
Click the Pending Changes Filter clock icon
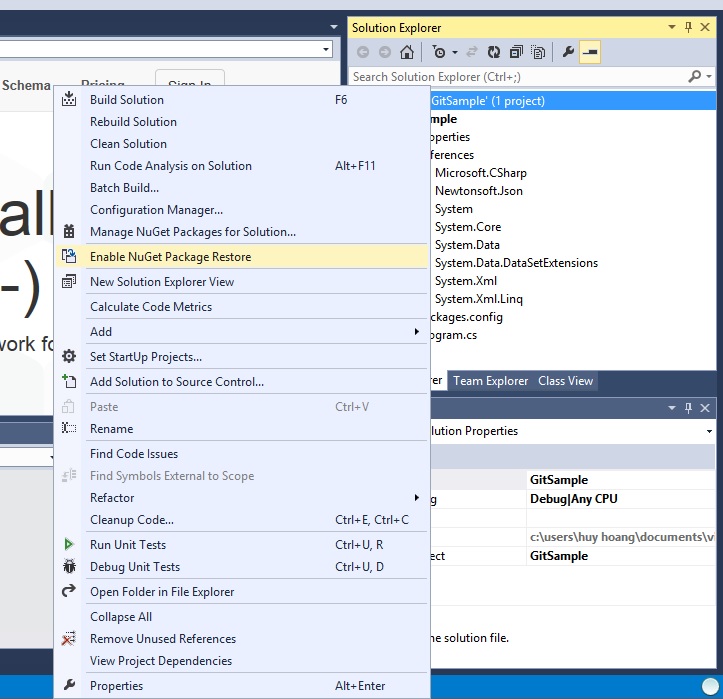coord(439,52)
